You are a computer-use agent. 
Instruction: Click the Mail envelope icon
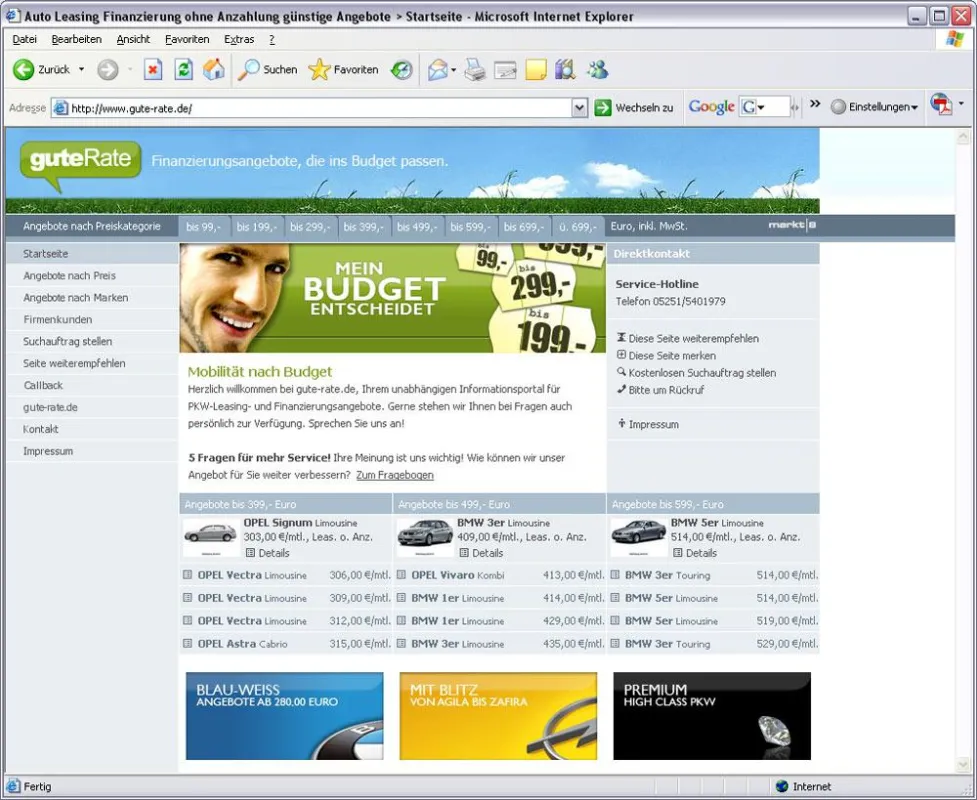[437, 69]
